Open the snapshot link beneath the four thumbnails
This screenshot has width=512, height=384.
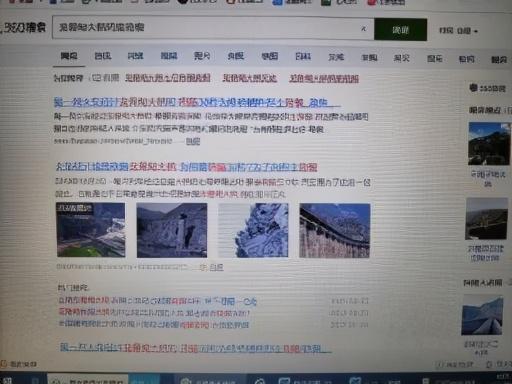click(x=216, y=267)
